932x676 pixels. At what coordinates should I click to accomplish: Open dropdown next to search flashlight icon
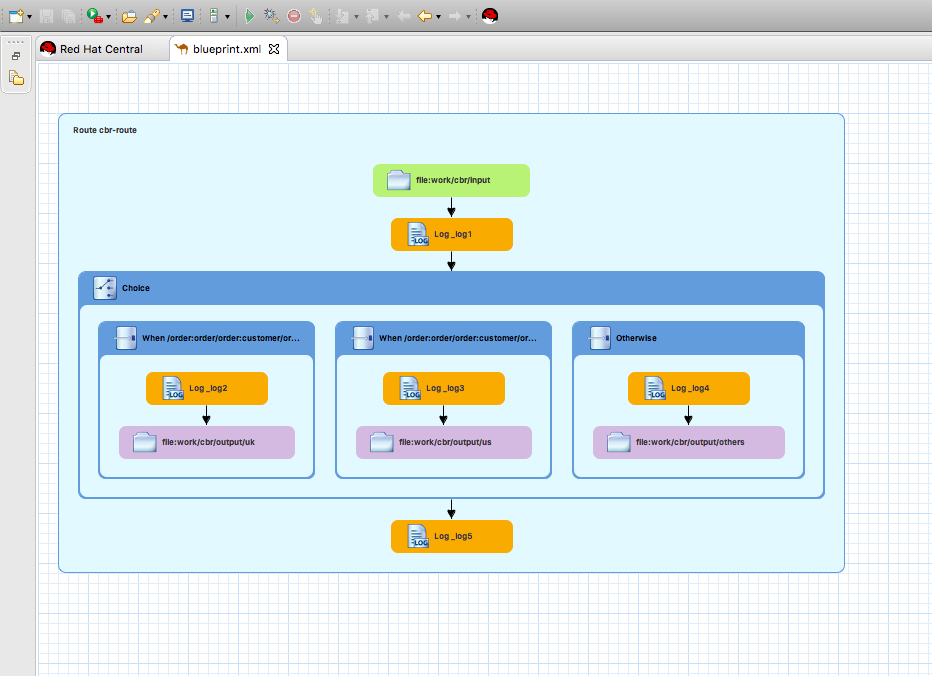click(165, 17)
